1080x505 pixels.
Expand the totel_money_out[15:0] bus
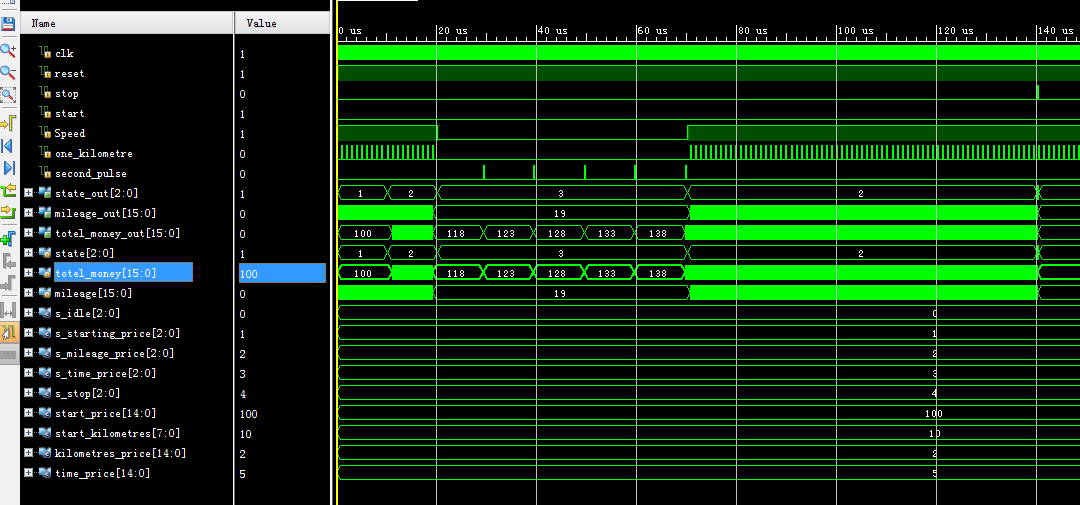[28, 233]
